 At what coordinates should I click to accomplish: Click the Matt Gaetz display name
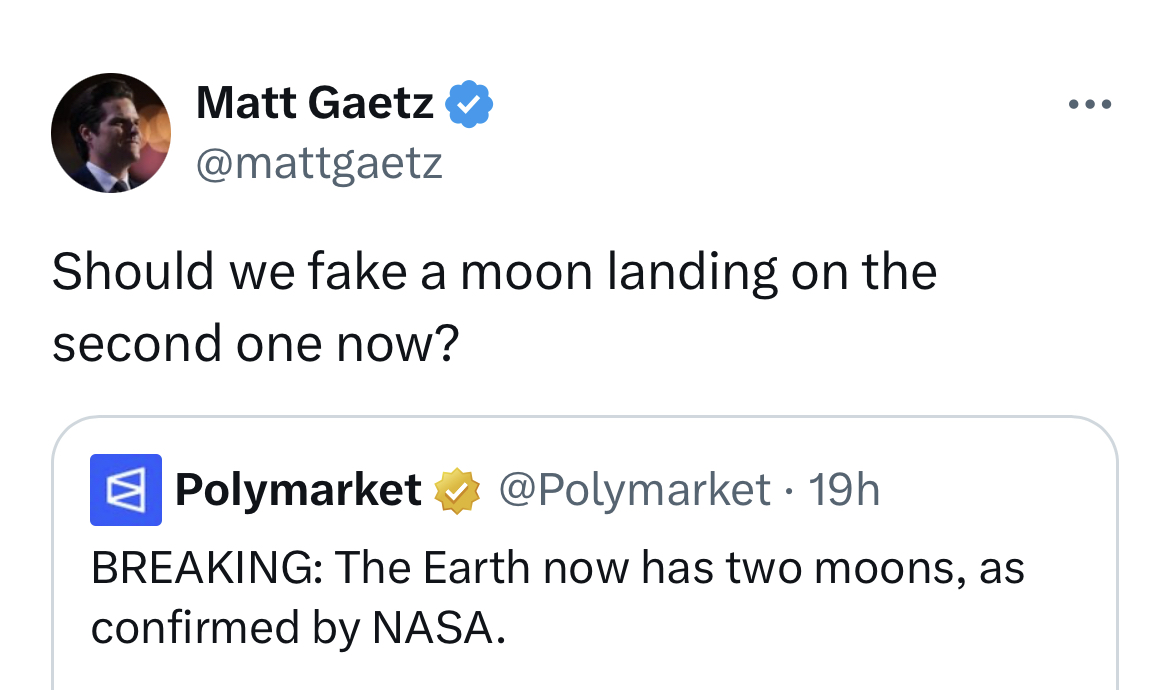pyautogui.click(x=314, y=104)
